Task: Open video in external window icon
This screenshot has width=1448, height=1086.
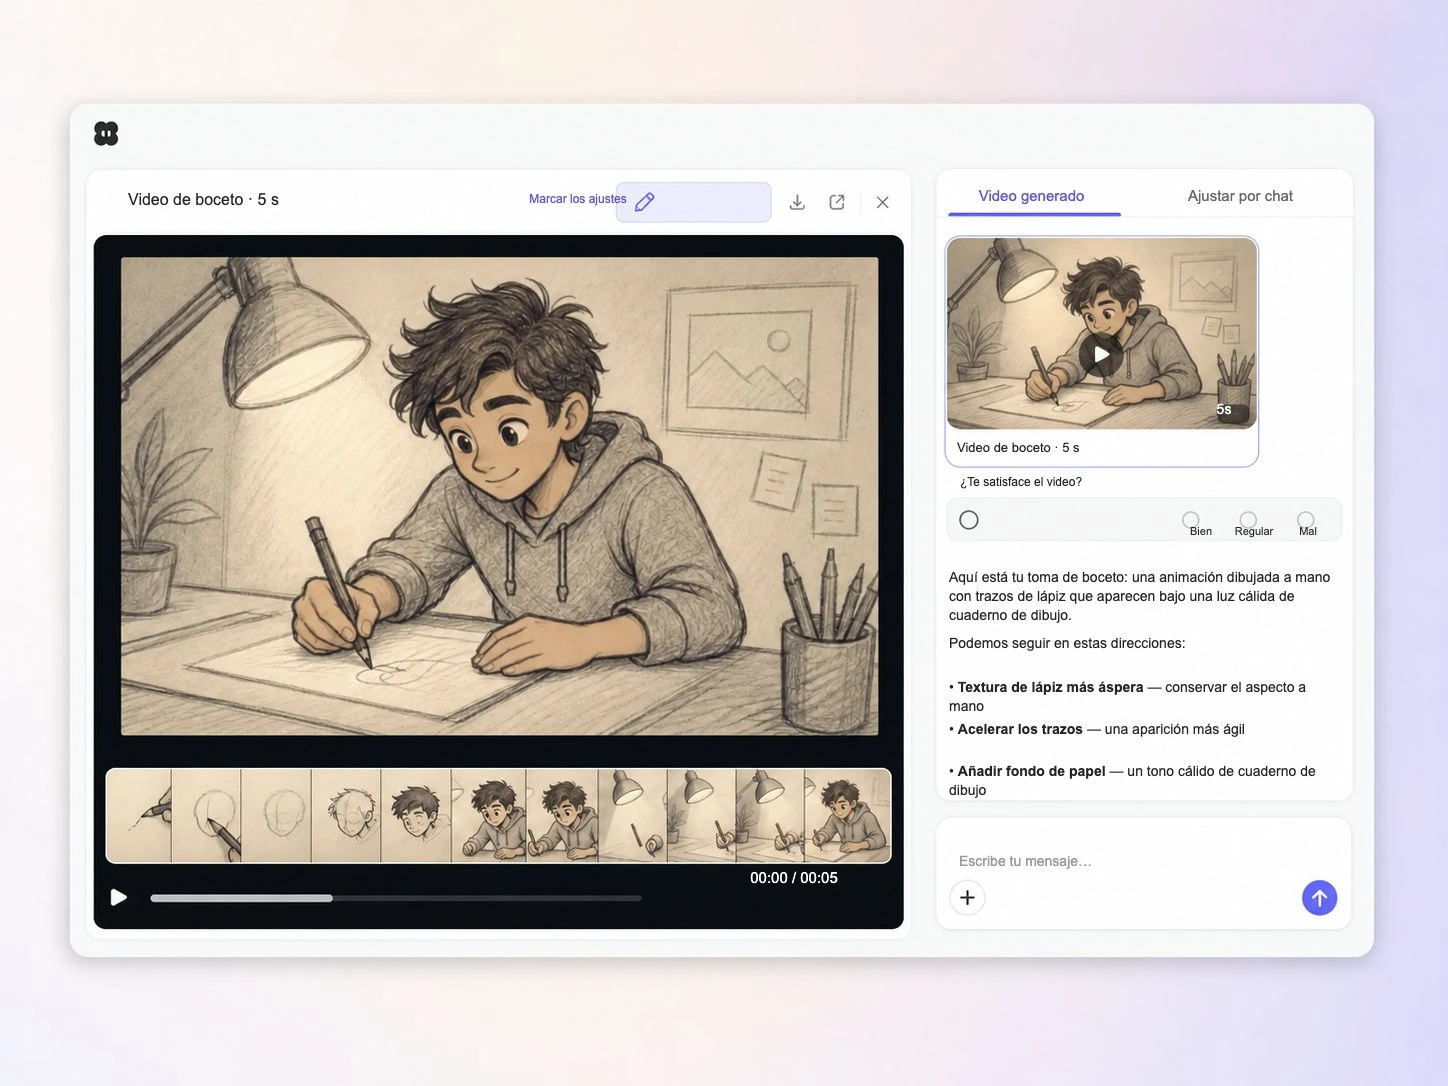Action: [x=837, y=202]
